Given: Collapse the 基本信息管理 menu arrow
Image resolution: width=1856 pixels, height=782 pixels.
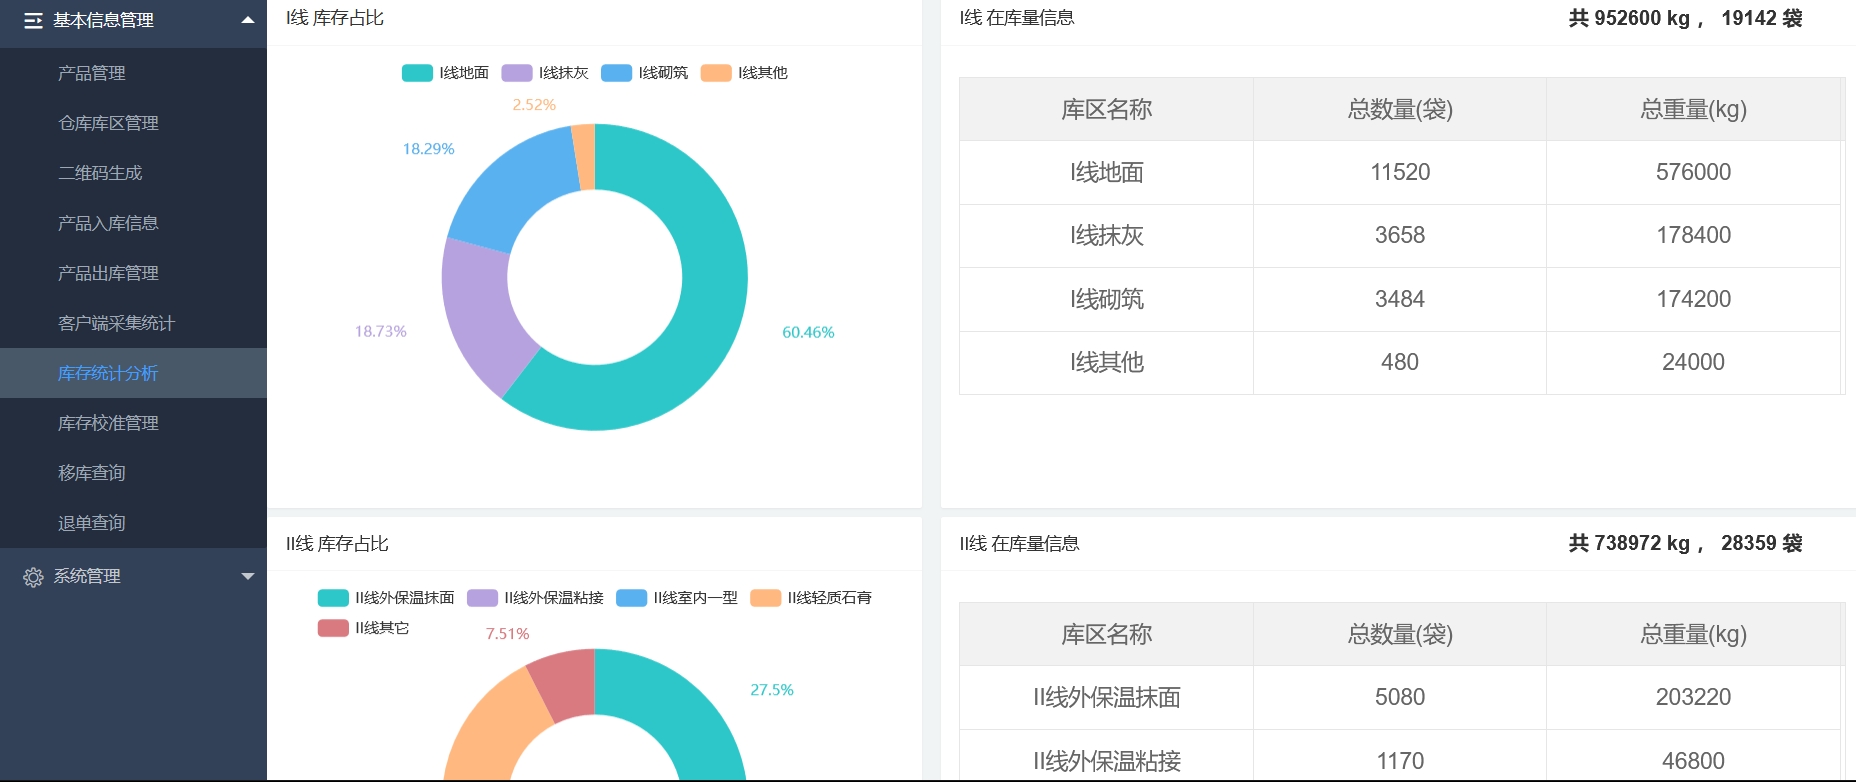Looking at the screenshot, I should tap(248, 20).
